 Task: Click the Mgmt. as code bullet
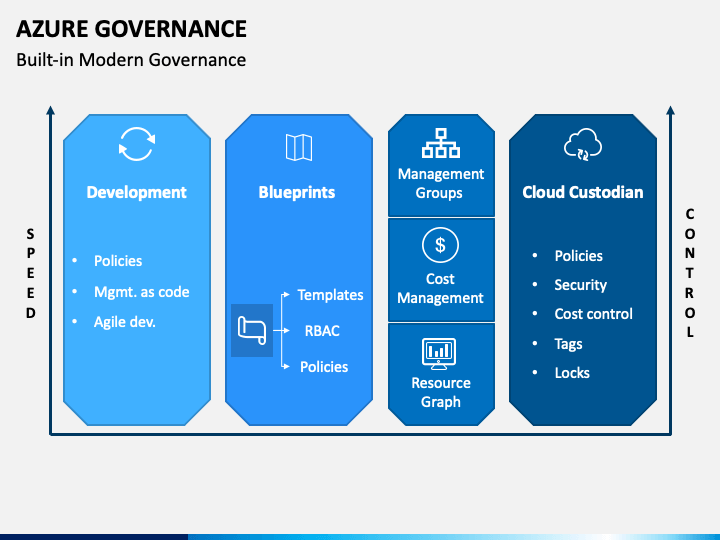pos(141,292)
